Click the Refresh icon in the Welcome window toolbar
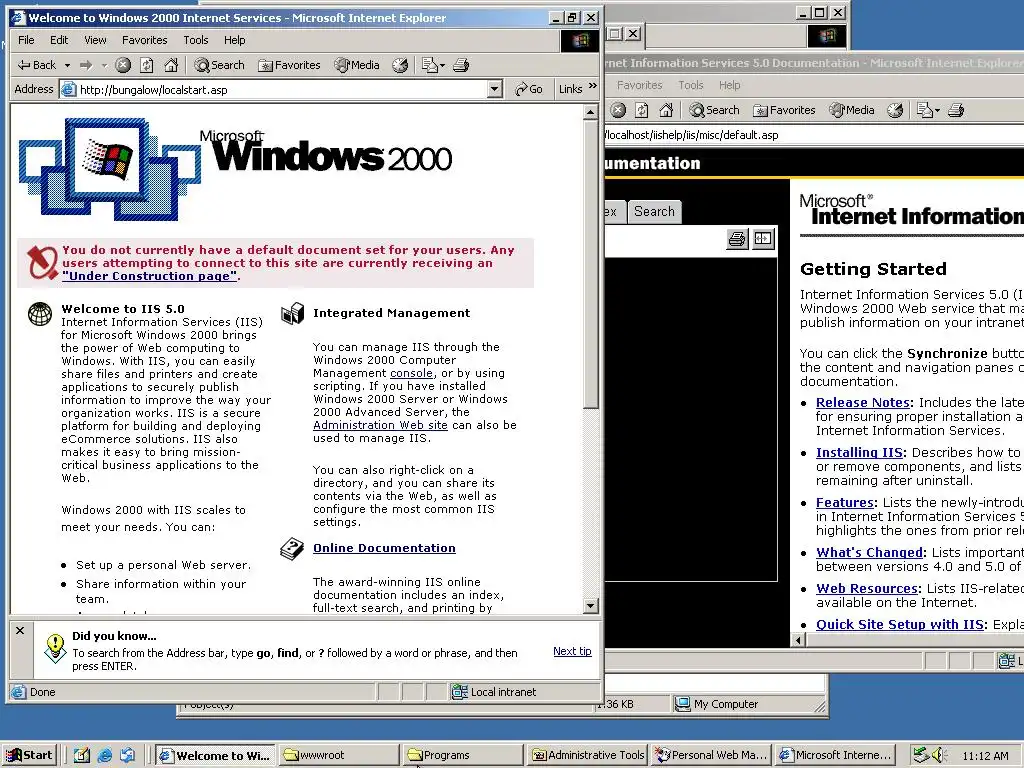This screenshot has width=1024, height=768. point(147,65)
